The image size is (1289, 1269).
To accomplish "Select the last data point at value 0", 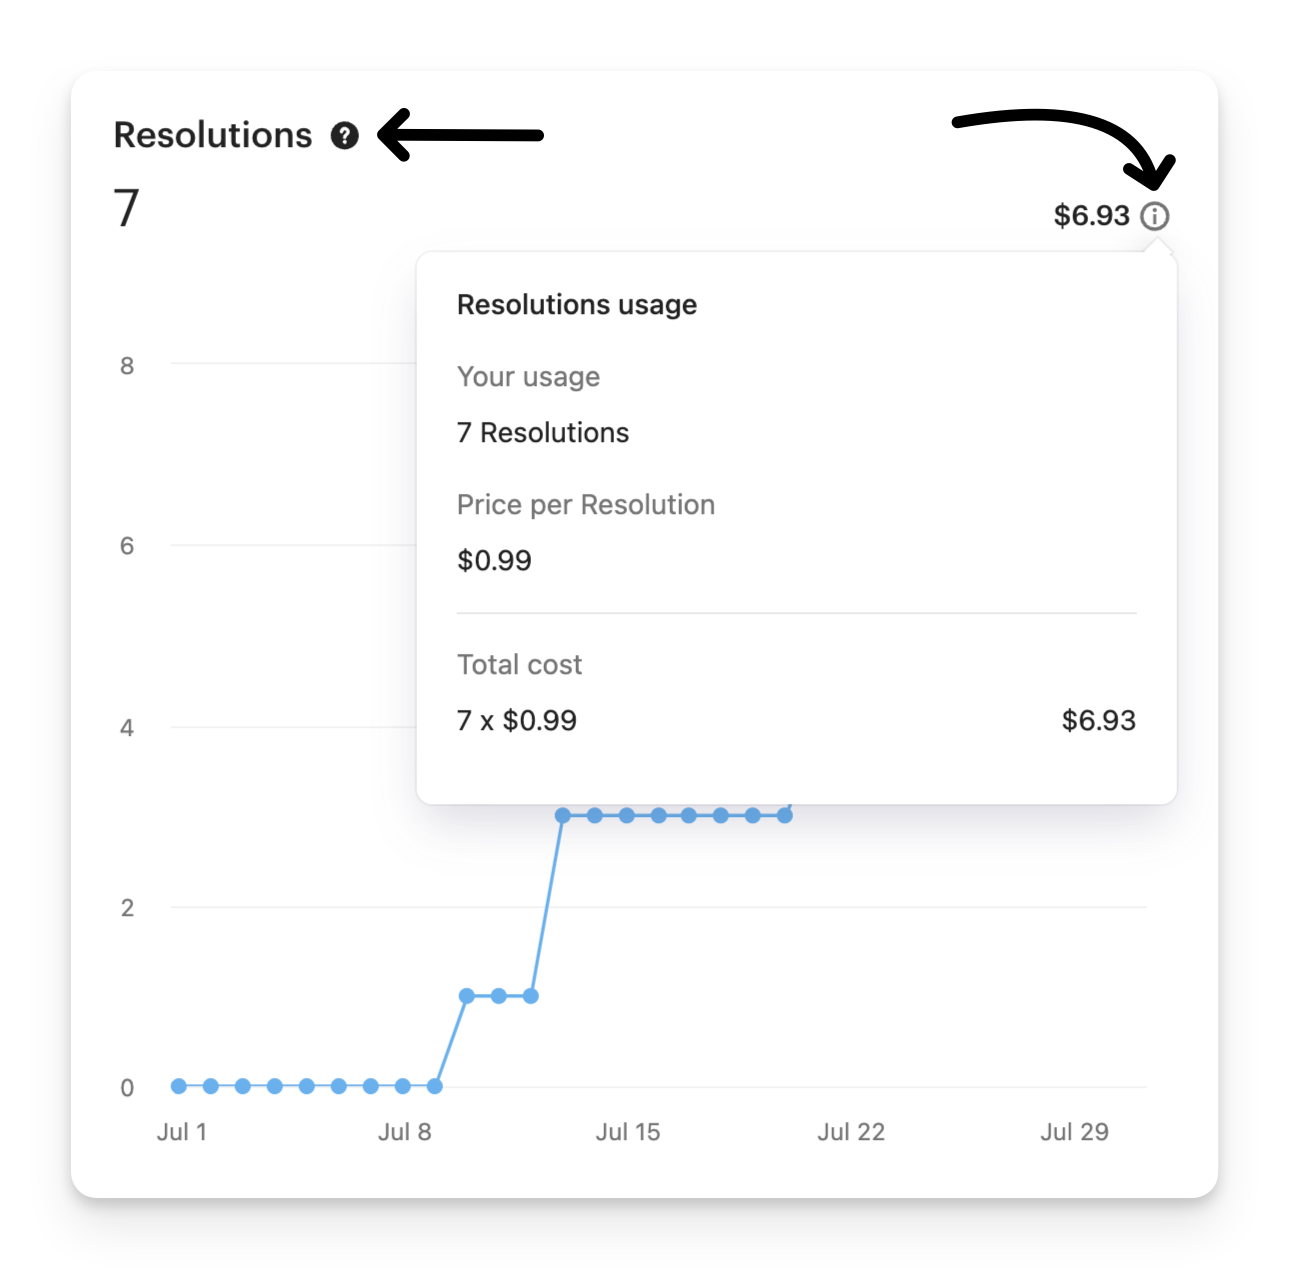I will (435, 1086).
